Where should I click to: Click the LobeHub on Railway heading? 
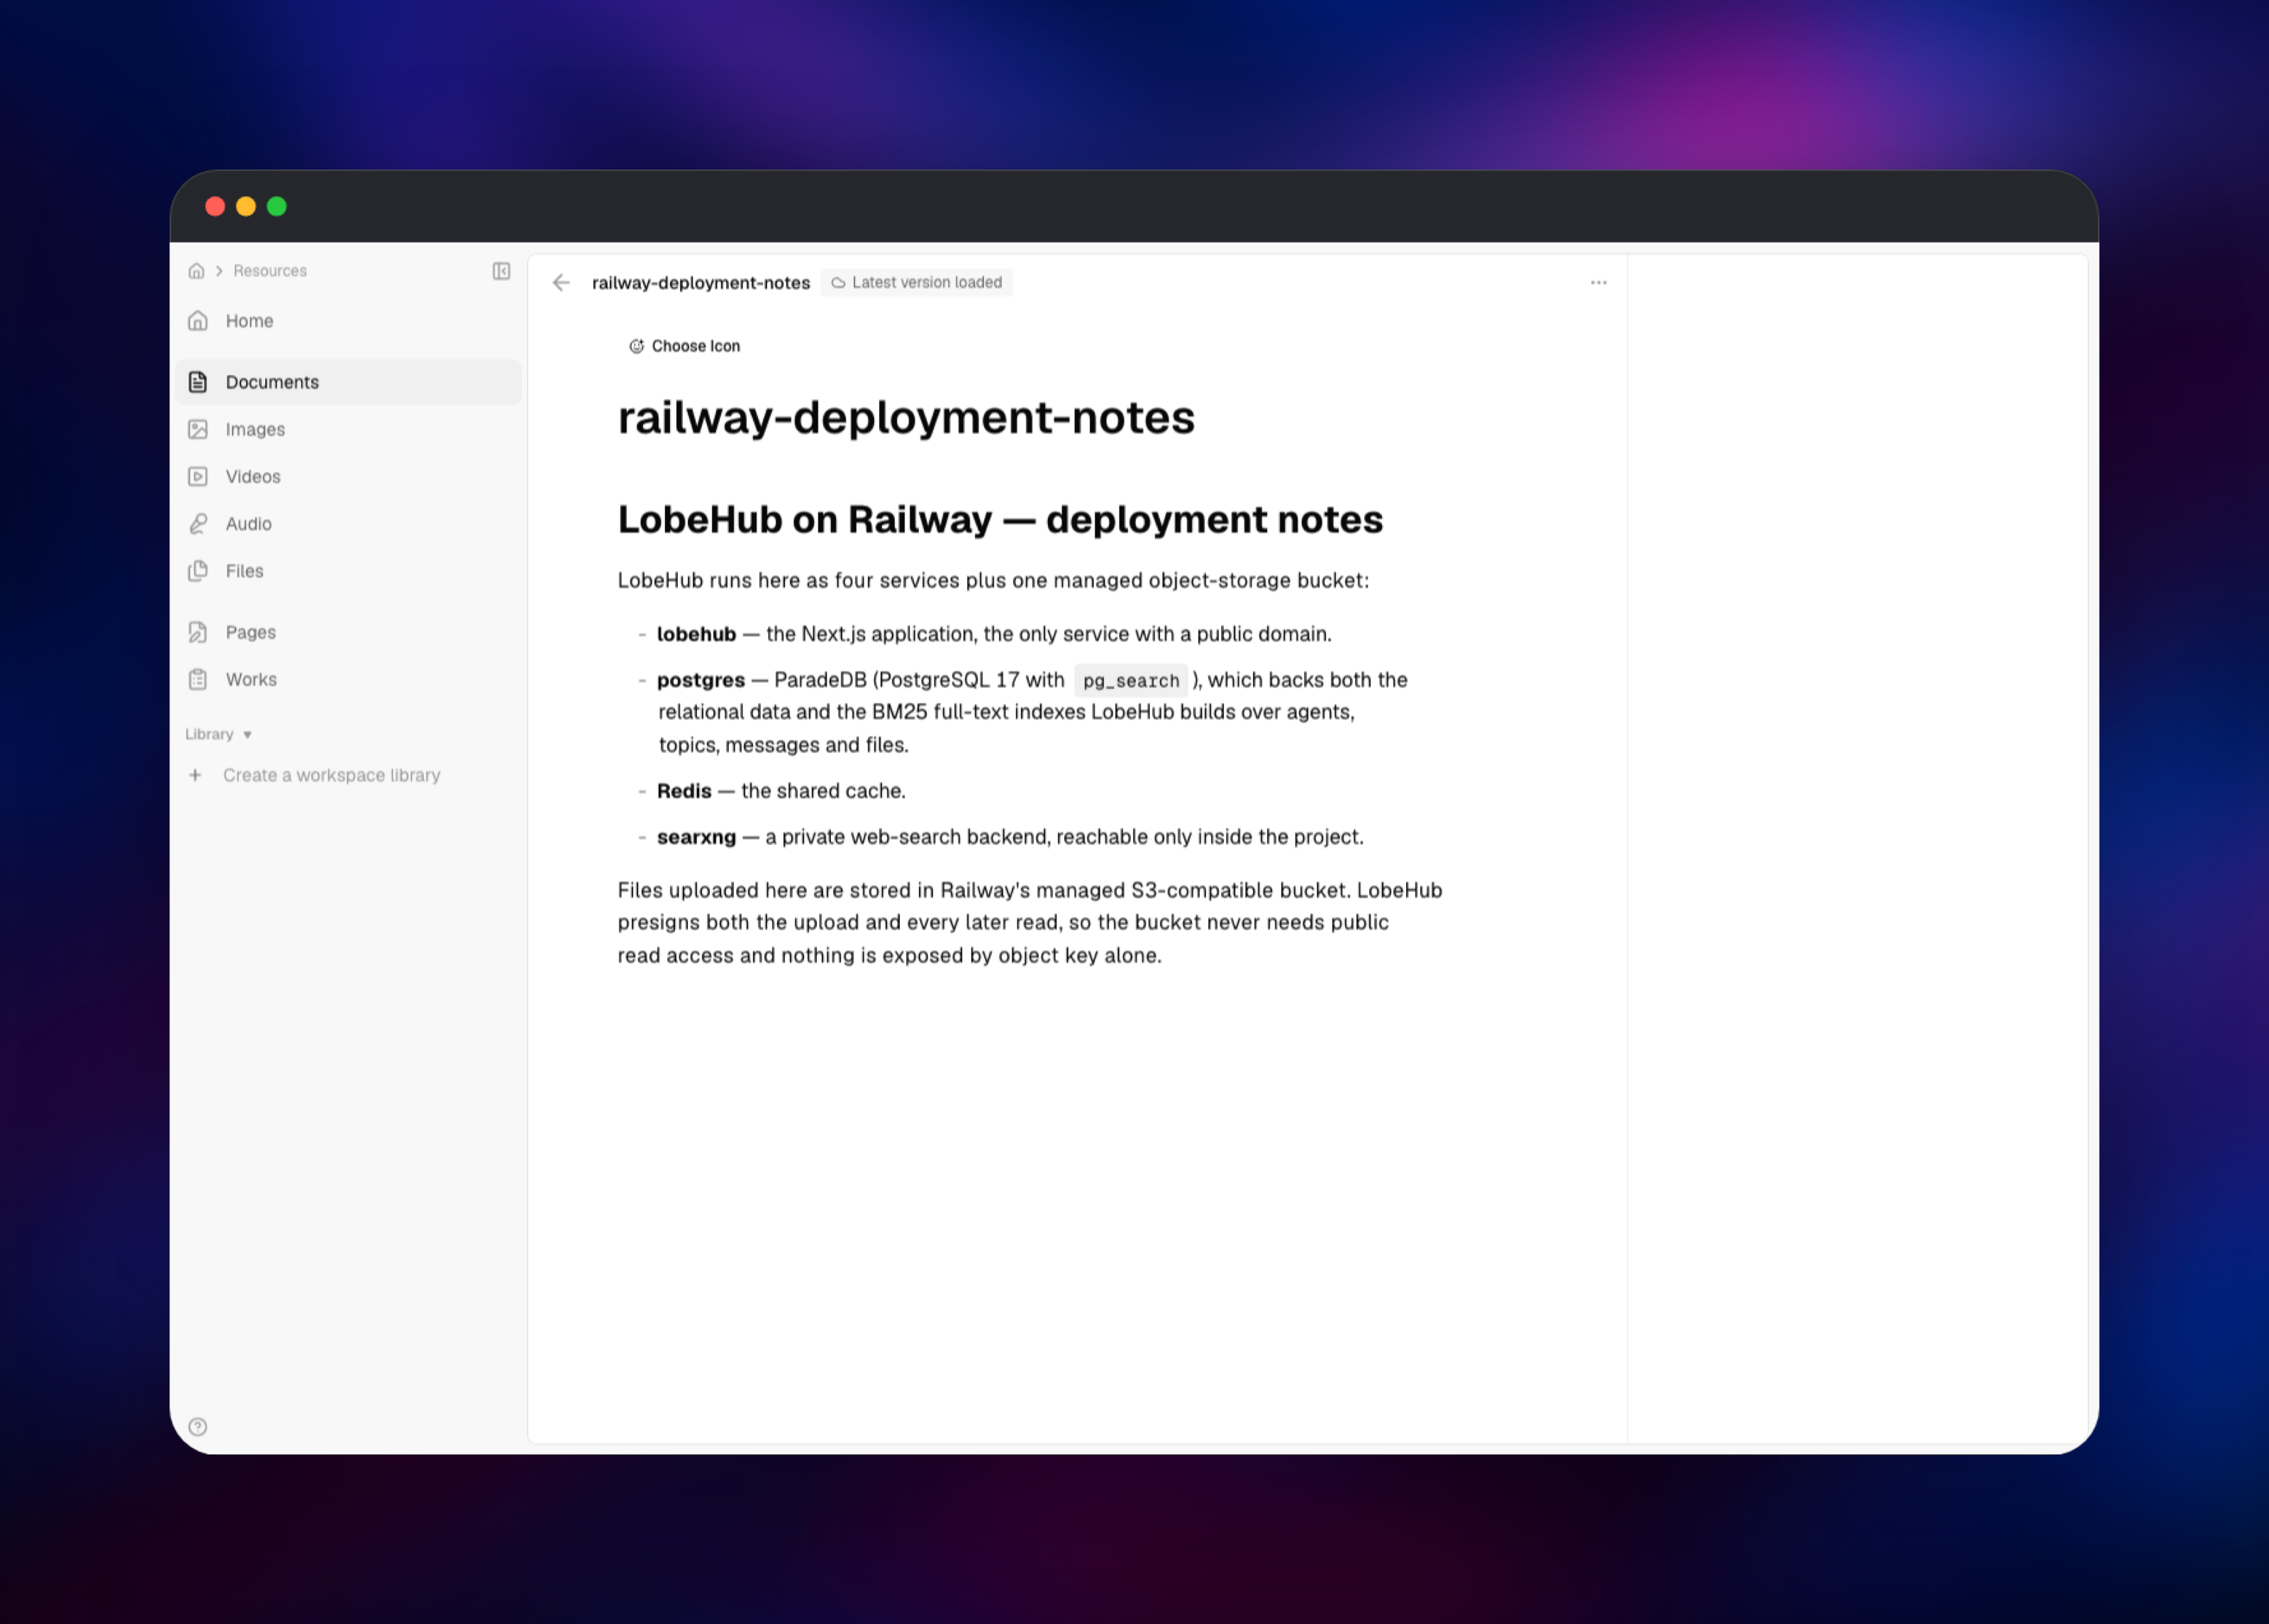click(1000, 520)
